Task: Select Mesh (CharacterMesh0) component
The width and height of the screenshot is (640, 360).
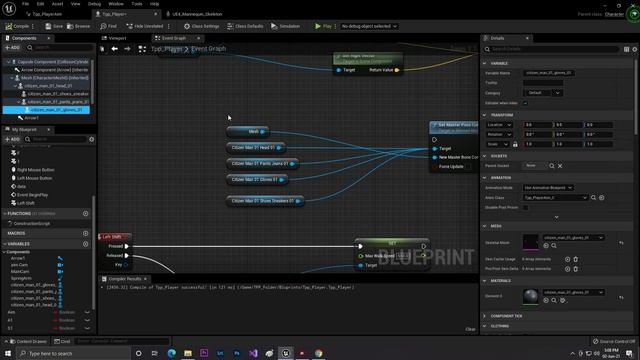Action: click(x=51, y=78)
